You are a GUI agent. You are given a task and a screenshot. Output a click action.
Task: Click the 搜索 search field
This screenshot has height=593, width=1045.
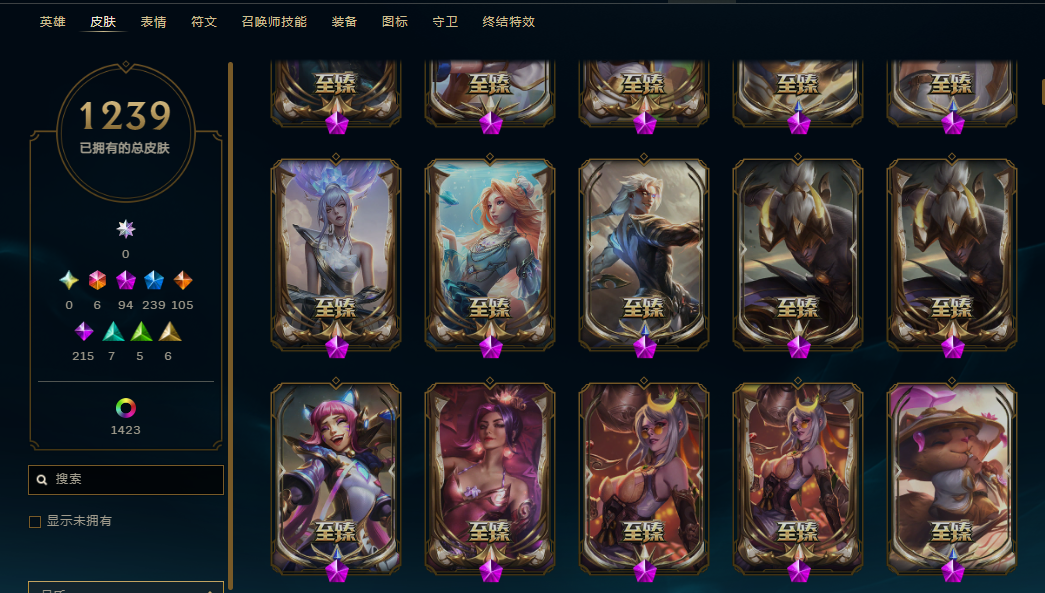pyautogui.click(x=126, y=480)
